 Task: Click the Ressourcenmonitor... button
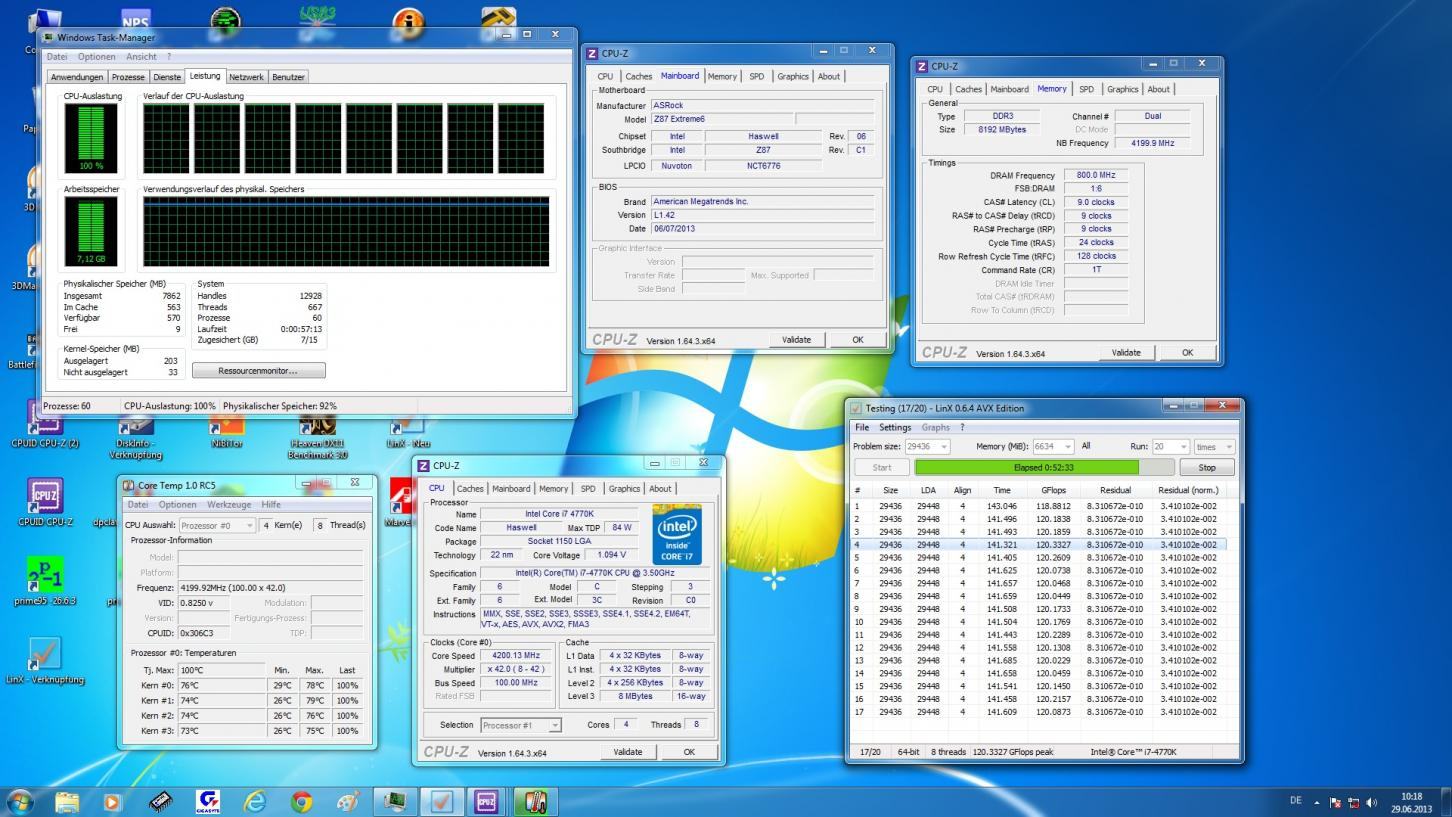tap(258, 371)
